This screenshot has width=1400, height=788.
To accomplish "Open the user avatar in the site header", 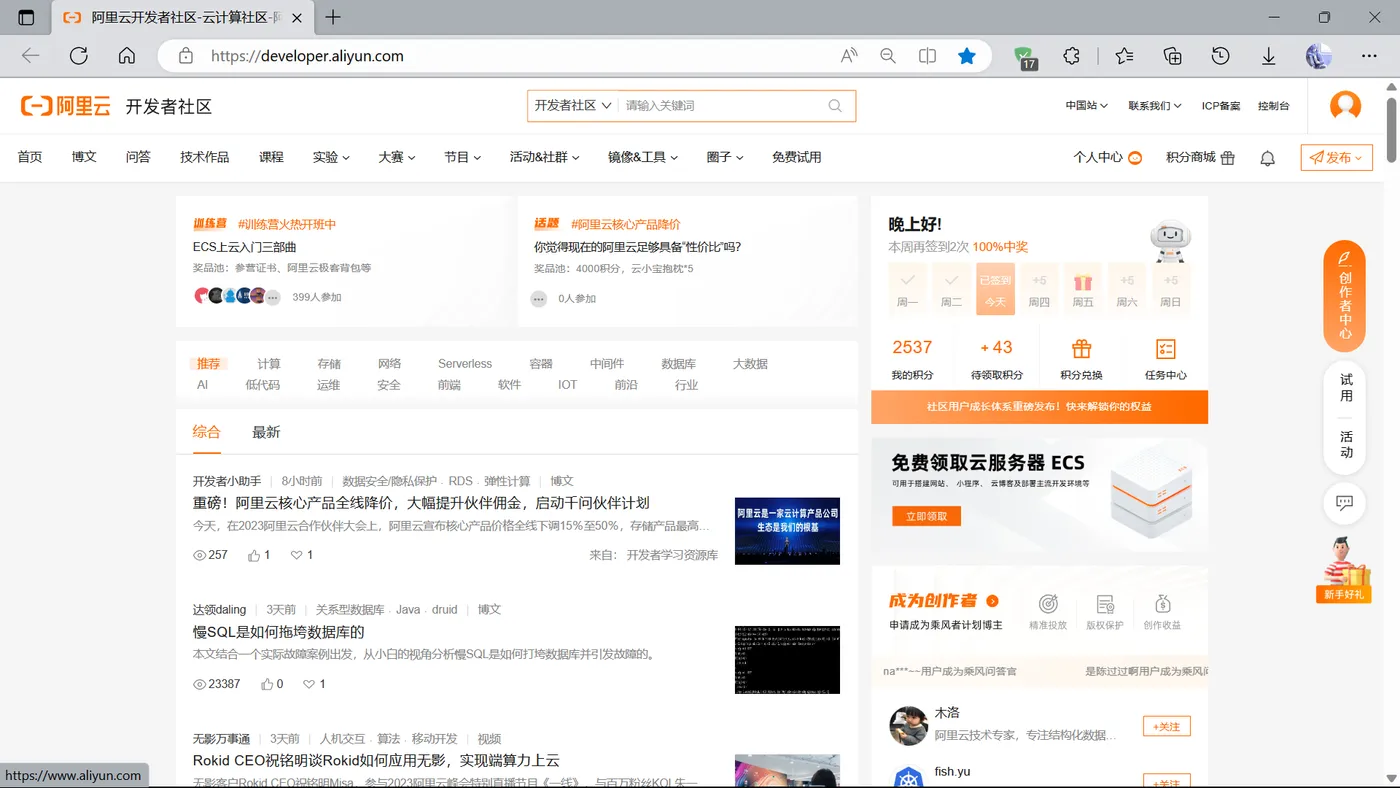I will (x=1345, y=106).
